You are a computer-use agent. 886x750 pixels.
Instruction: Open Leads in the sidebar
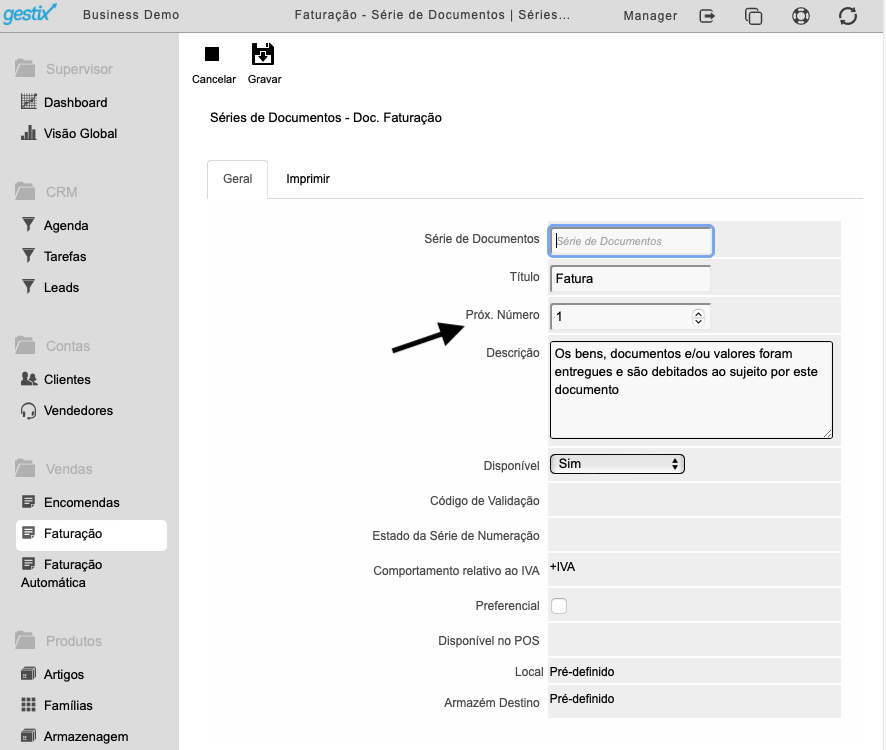(x=62, y=288)
